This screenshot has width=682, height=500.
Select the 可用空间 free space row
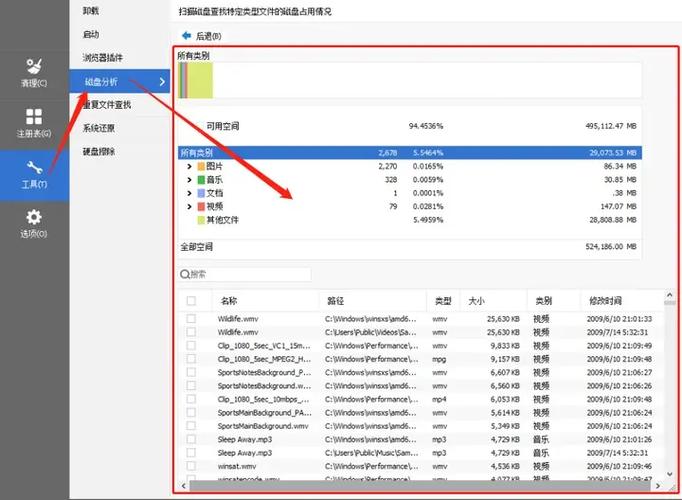tap(410, 126)
